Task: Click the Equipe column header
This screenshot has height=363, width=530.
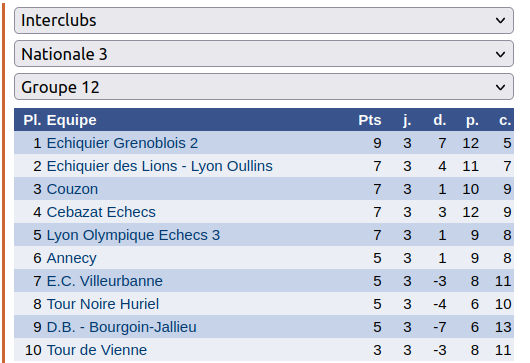Action: pos(72,120)
